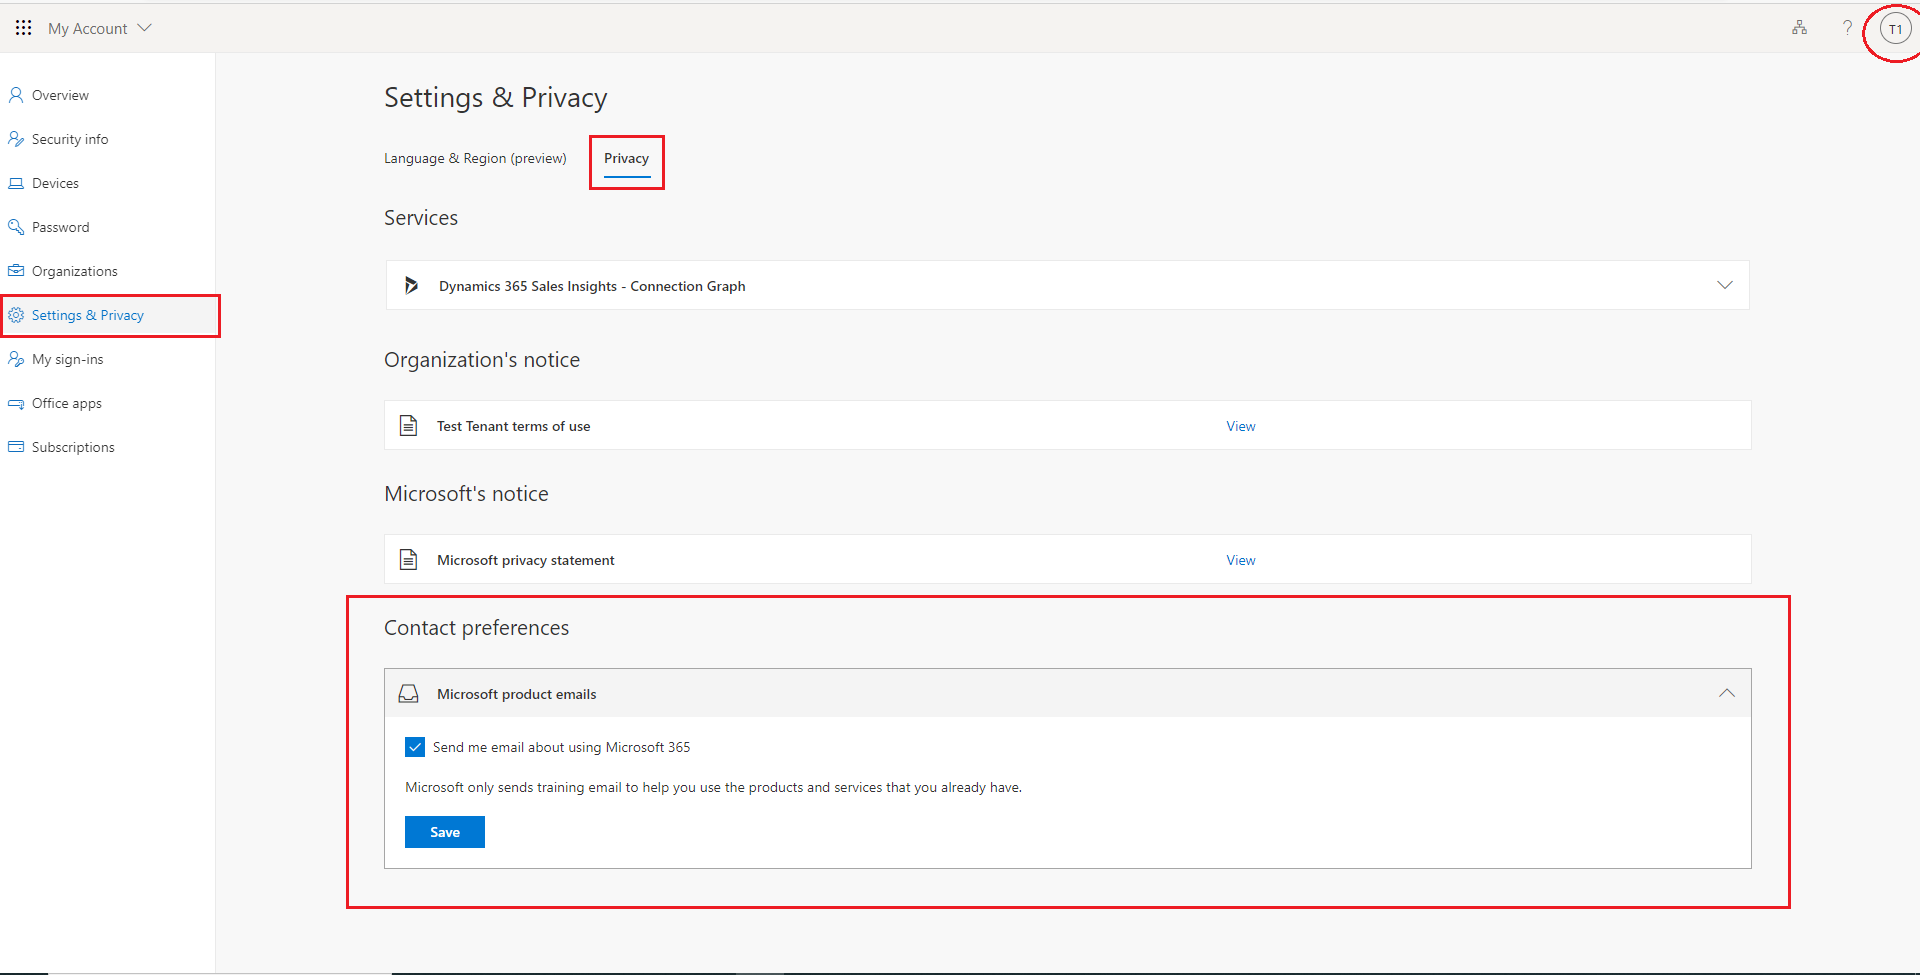This screenshot has height=975, width=1920.
Task: View the Microsoft privacy statement
Action: 1241,560
